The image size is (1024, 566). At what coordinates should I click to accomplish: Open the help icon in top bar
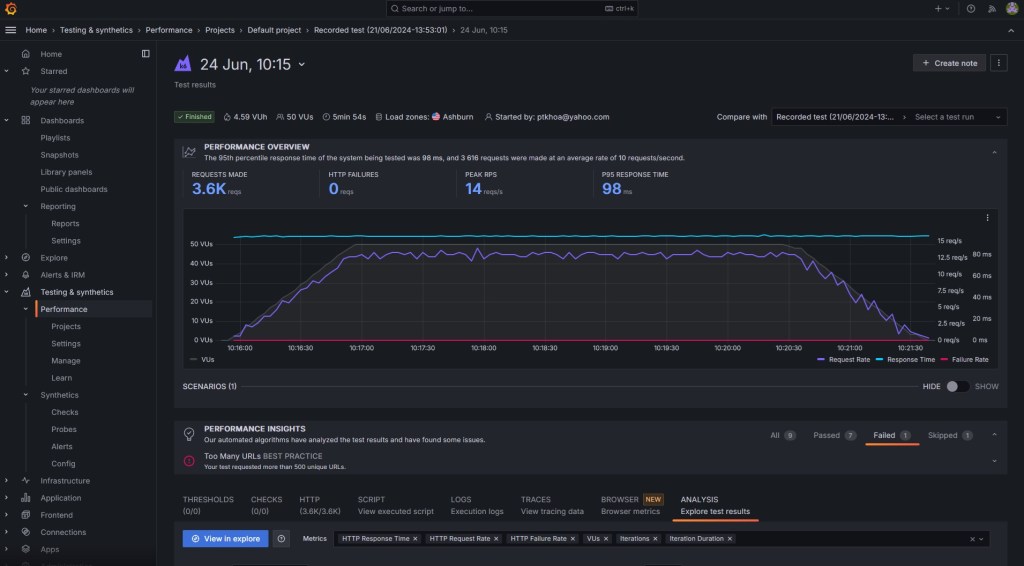click(x=971, y=9)
